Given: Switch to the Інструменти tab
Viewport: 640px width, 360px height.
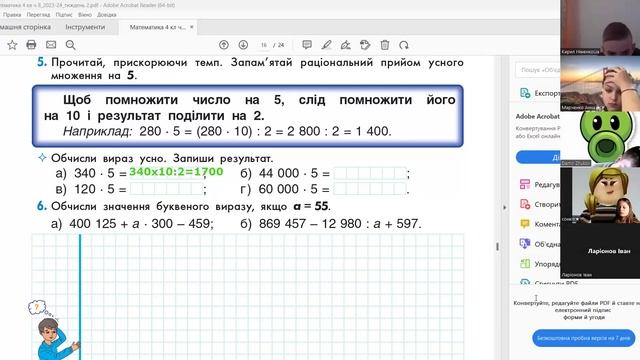Looking at the screenshot, I should (x=85, y=27).
